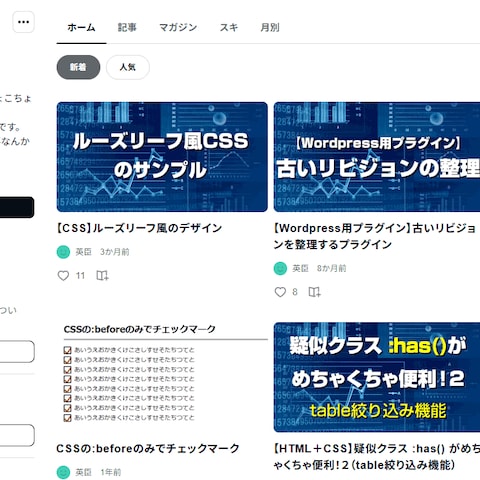Click author avatar under チェックマーク article
Viewport: 480px width, 480px height.
[x=63, y=472]
